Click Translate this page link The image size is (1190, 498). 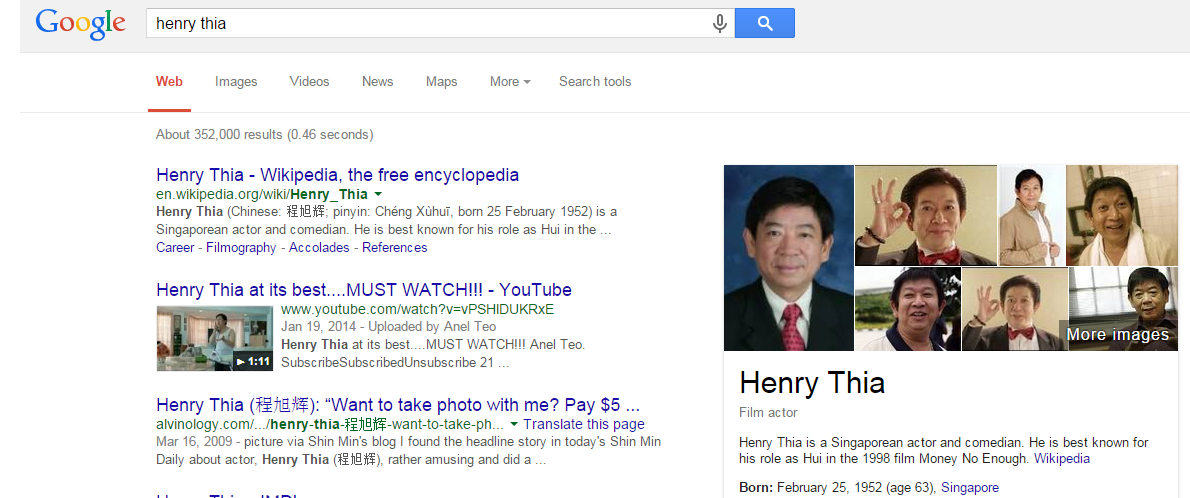tap(584, 424)
